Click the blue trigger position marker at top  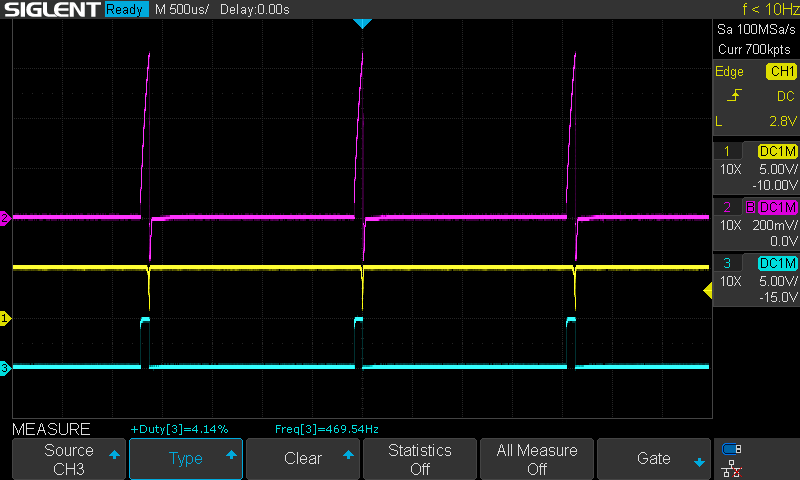click(363, 23)
